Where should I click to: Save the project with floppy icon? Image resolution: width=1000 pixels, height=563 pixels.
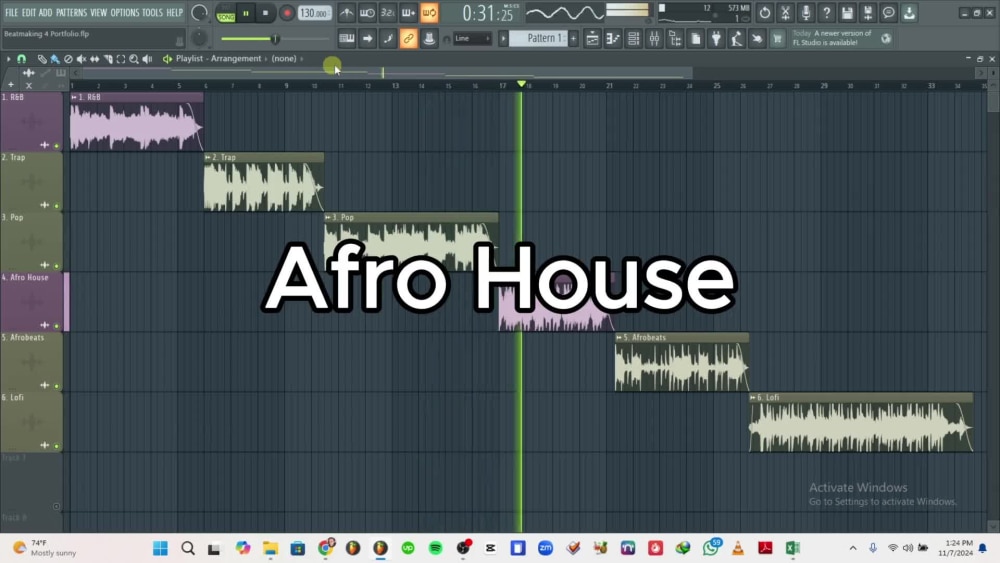(847, 13)
